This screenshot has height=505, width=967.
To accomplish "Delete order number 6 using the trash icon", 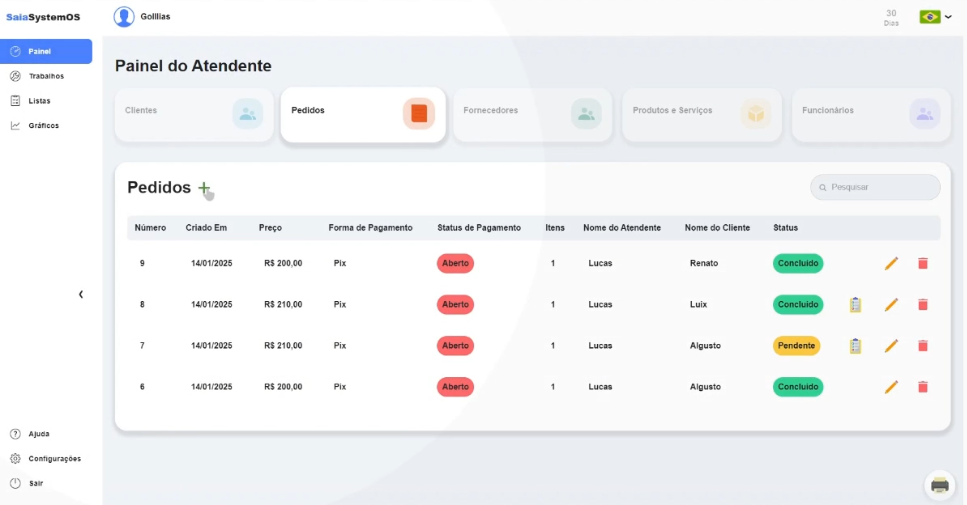I will pyautogui.click(x=922, y=387).
